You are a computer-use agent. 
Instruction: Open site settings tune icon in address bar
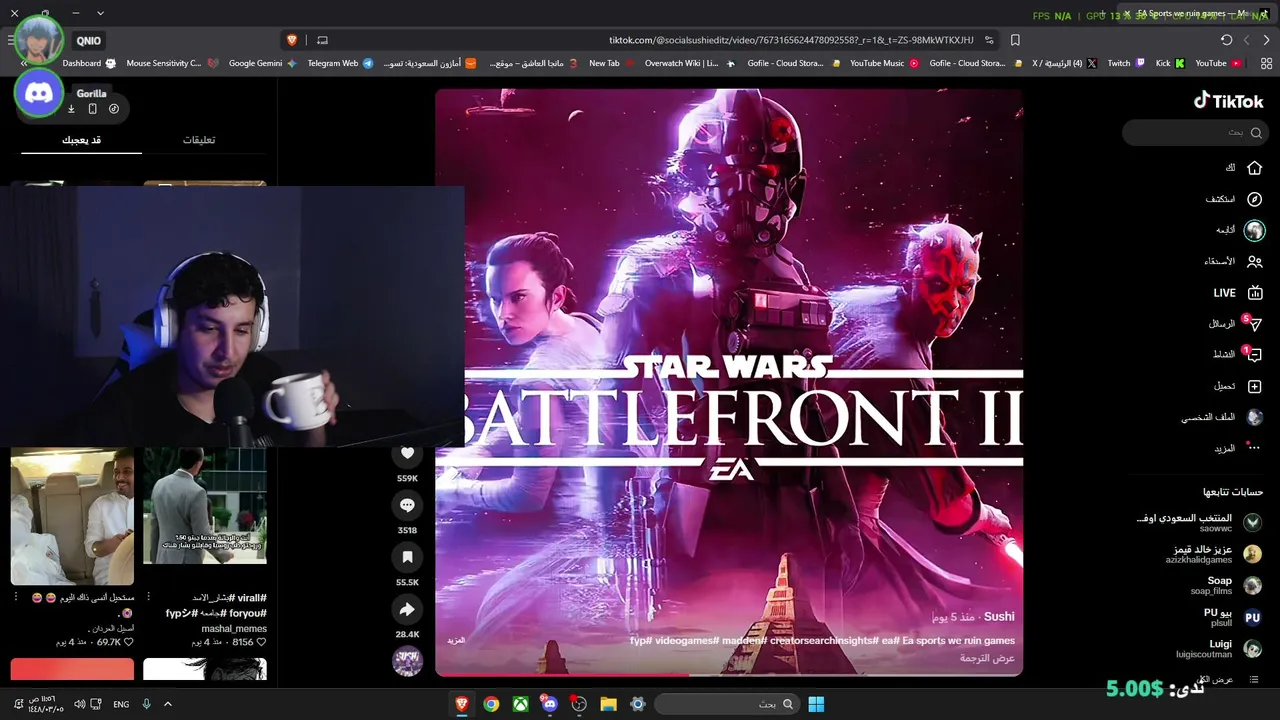coord(989,40)
